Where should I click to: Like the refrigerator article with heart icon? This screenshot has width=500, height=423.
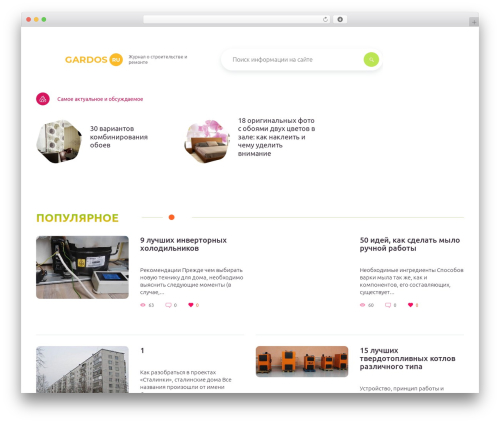191,305
